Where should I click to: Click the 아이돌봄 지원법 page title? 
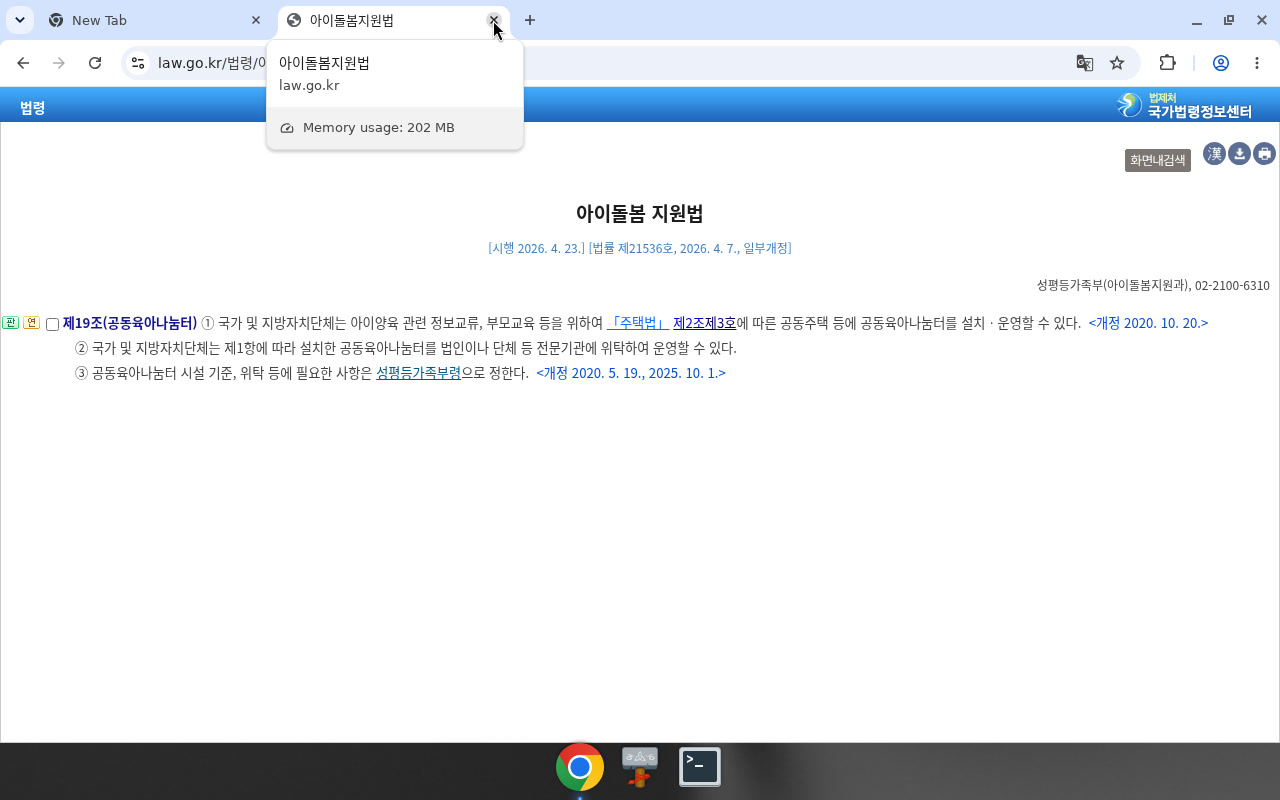(640, 213)
